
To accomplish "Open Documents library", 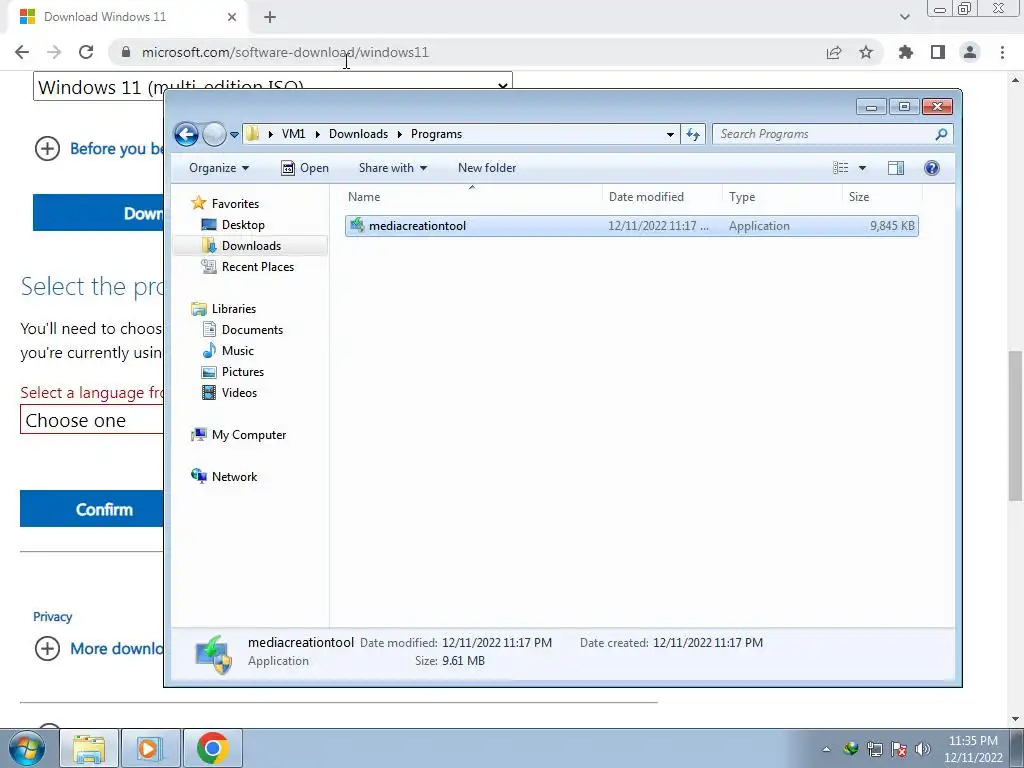I will point(252,330).
